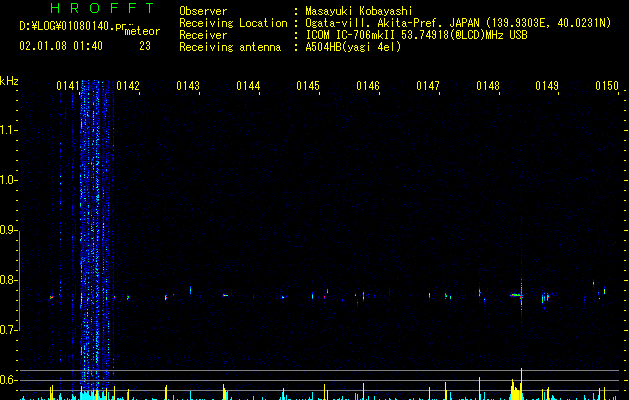Click the observer name Masayuki Kobayashi
This screenshot has height=400, width=629.
click(359, 11)
